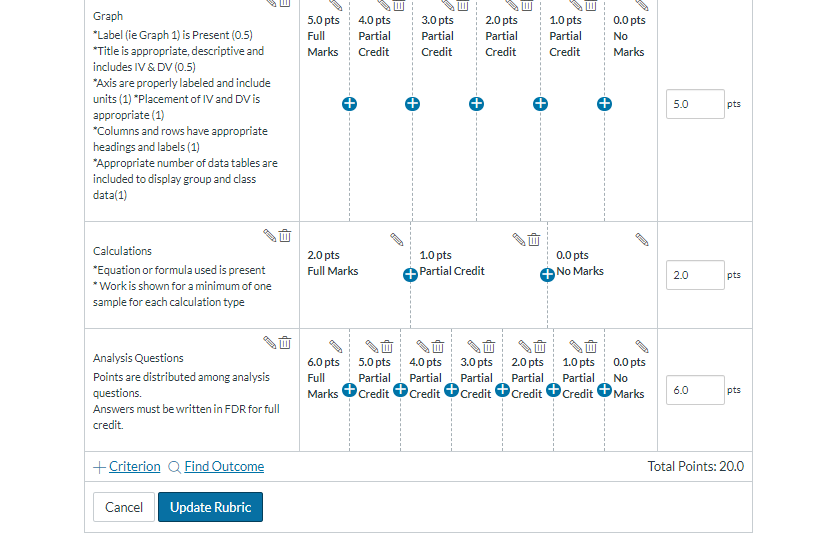Screen dimensions: 822x551
Task: Delete the Analysis Questions criterion row
Action: pyautogui.click(x=285, y=342)
